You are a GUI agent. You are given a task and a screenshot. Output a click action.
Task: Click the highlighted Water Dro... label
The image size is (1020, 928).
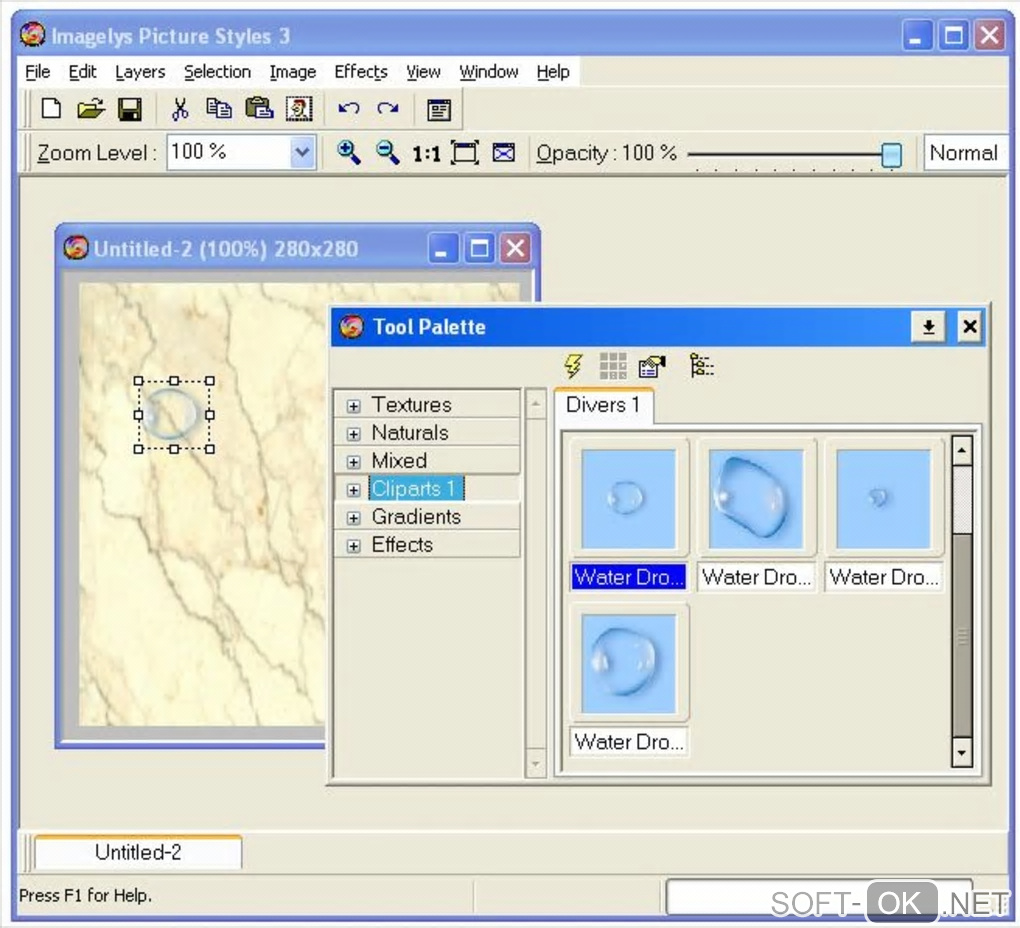[x=628, y=577]
